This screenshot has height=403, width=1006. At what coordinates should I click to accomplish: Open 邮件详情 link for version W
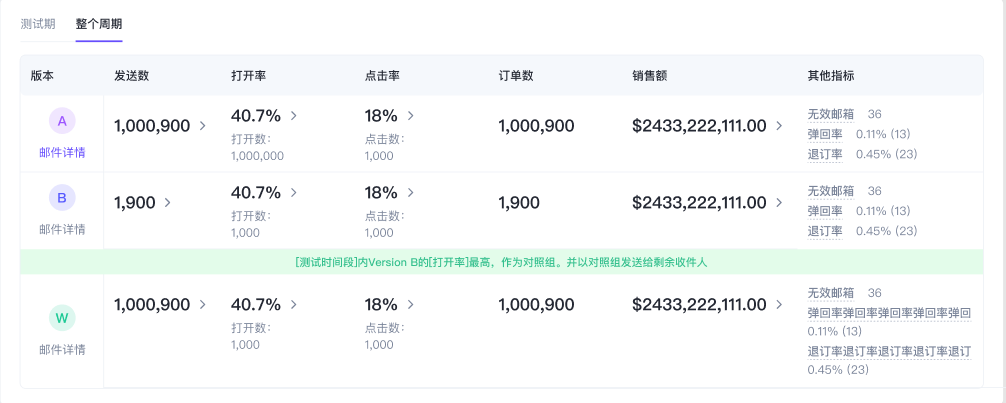click(62, 349)
